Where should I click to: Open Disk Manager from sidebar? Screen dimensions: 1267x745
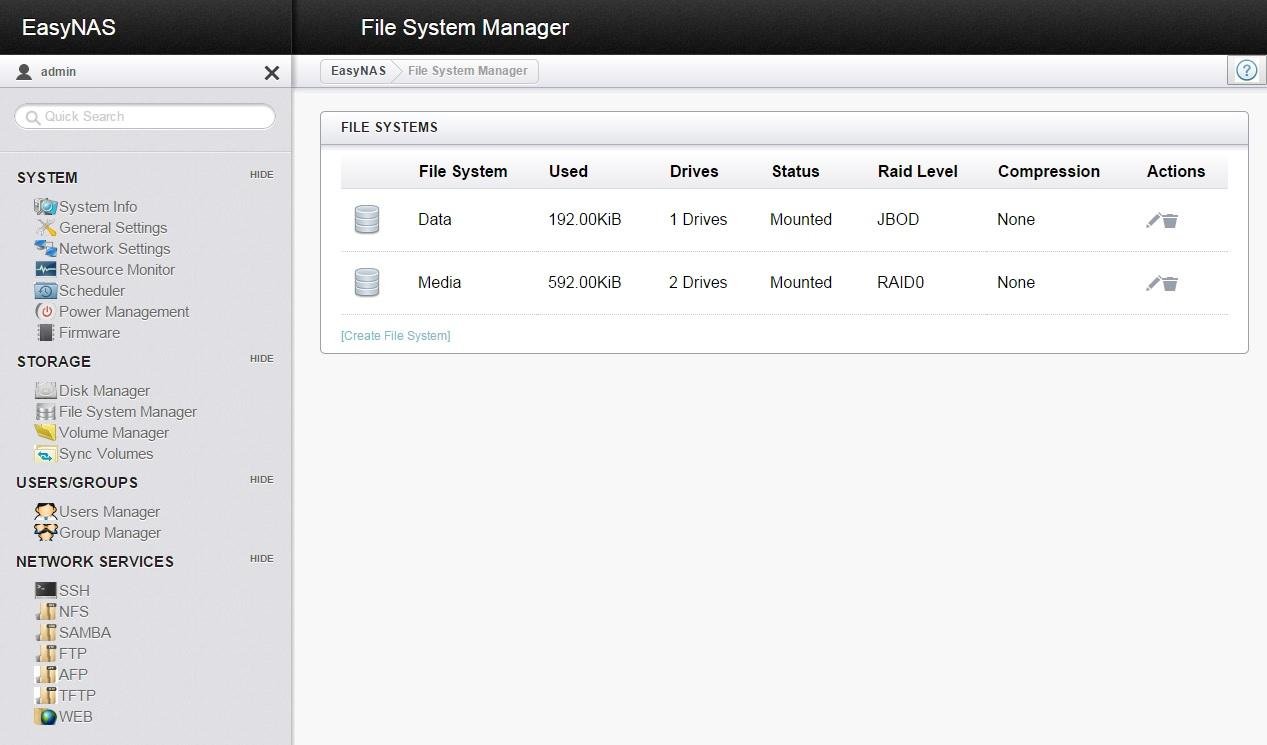[x=104, y=390]
